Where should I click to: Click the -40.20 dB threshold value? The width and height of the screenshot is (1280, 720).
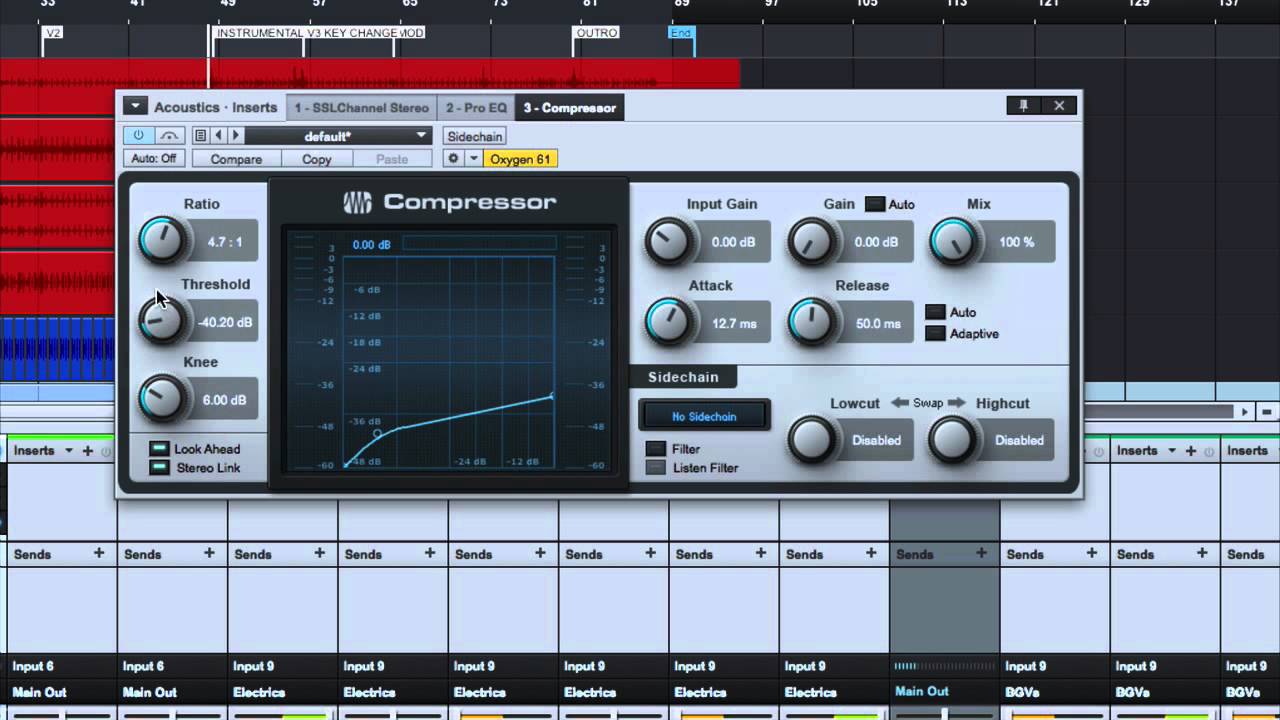coord(225,322)
